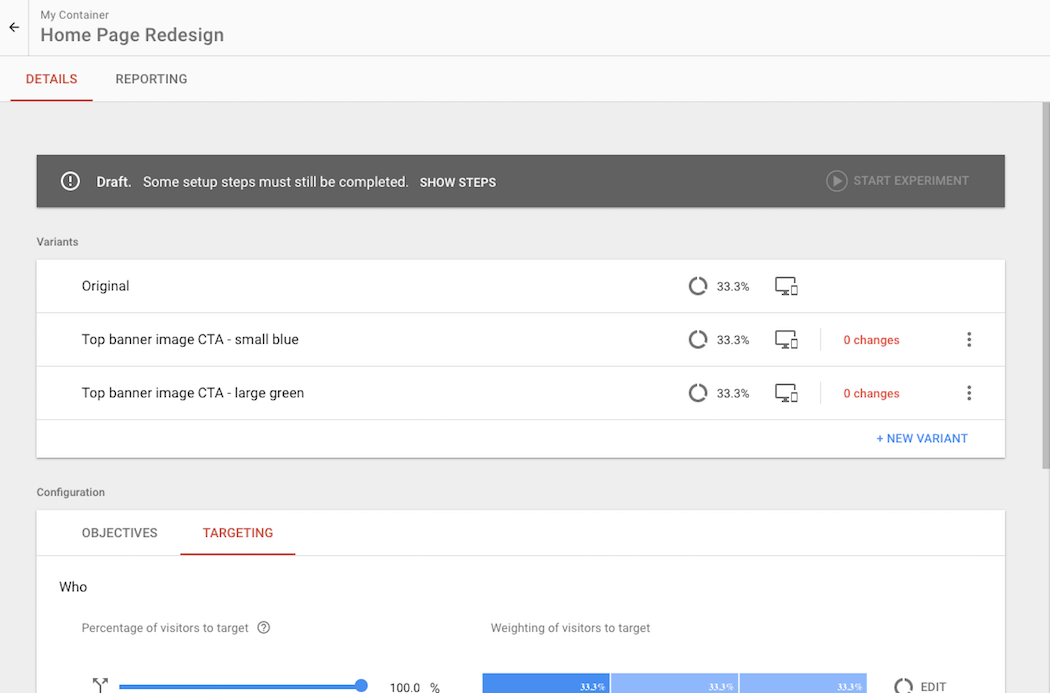Click the last weighting bar segment
1050x693 pixels.
click(x=803, y=684)
